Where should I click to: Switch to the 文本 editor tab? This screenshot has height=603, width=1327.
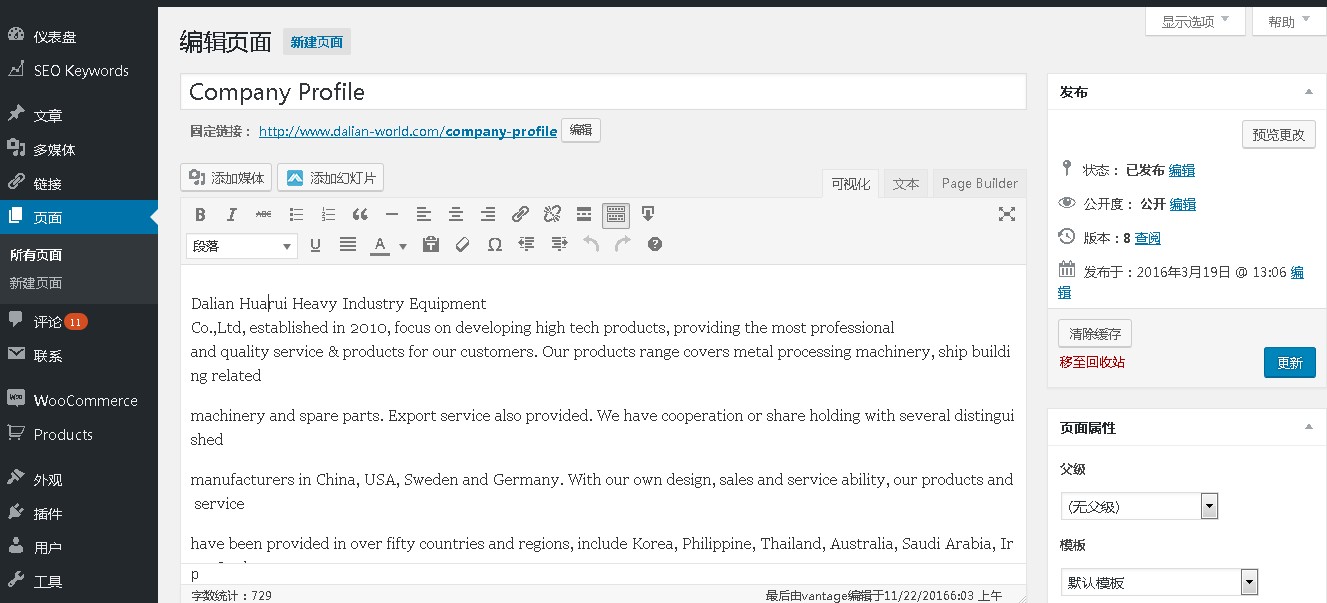(x=906, y=184)
